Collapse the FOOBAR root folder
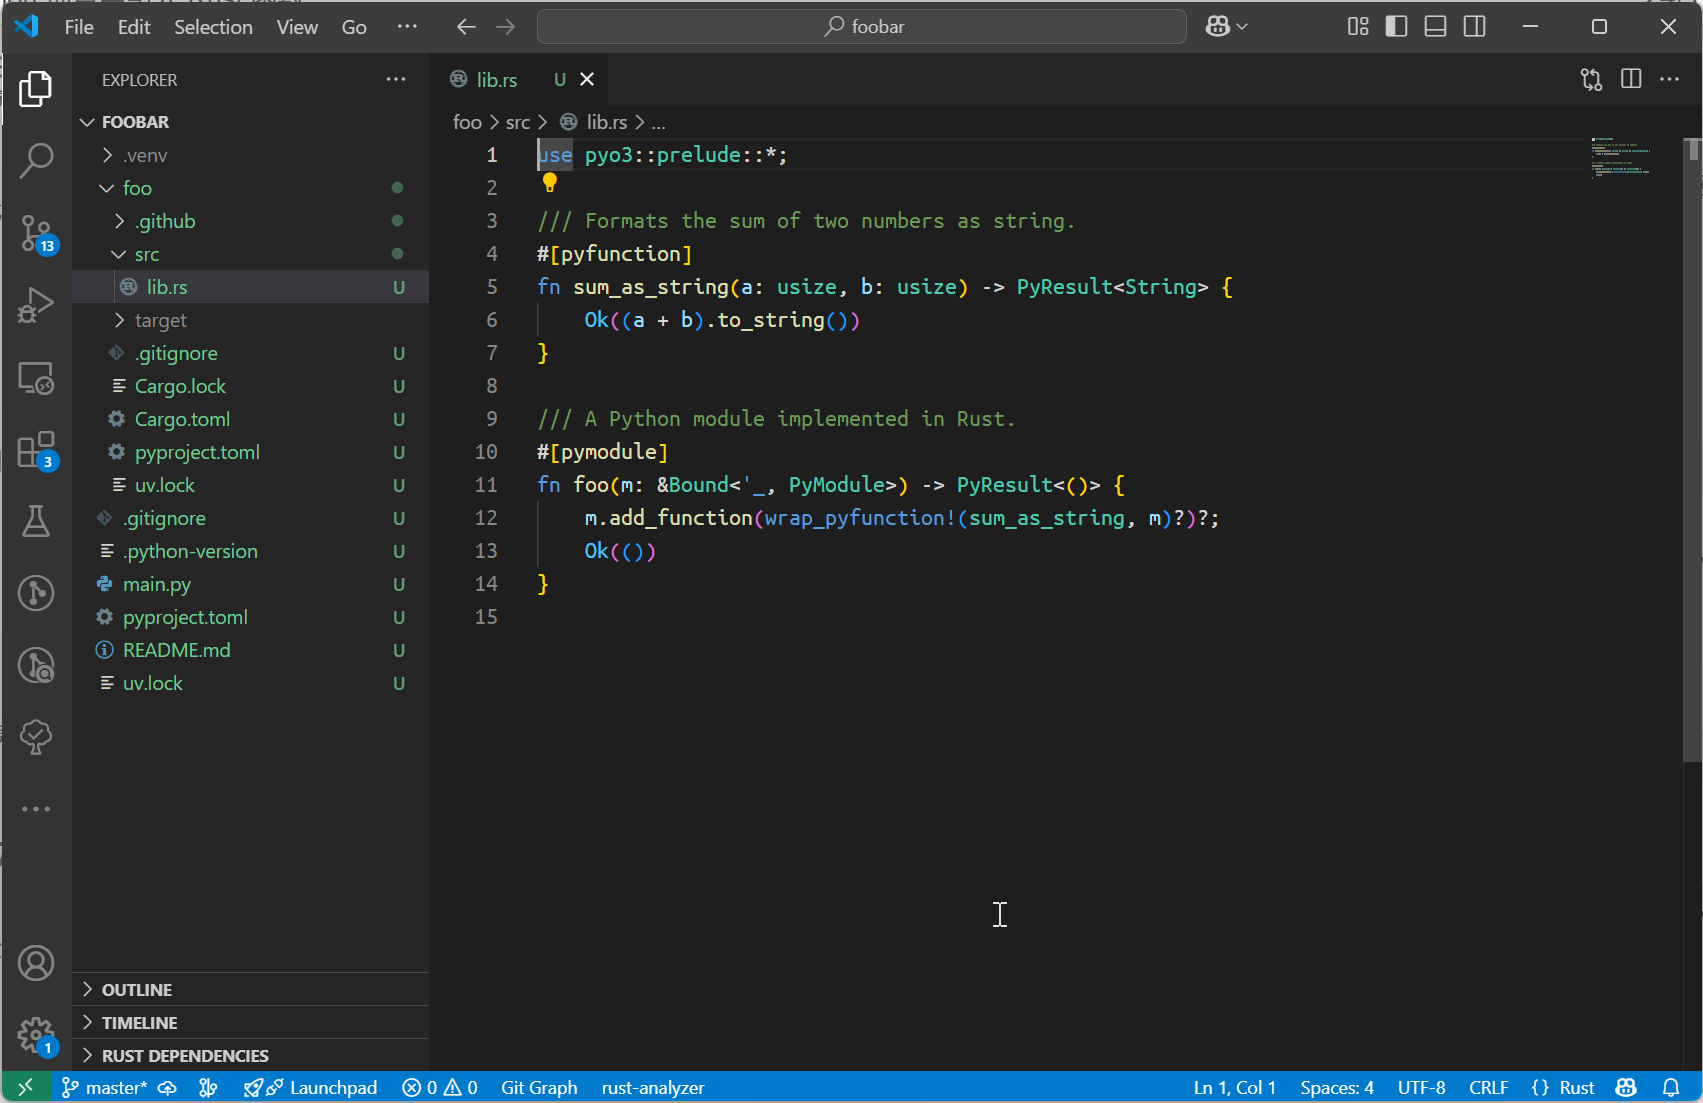Image resolution: width=1703 pixels, height=1103 pixels. click(251, 122)
